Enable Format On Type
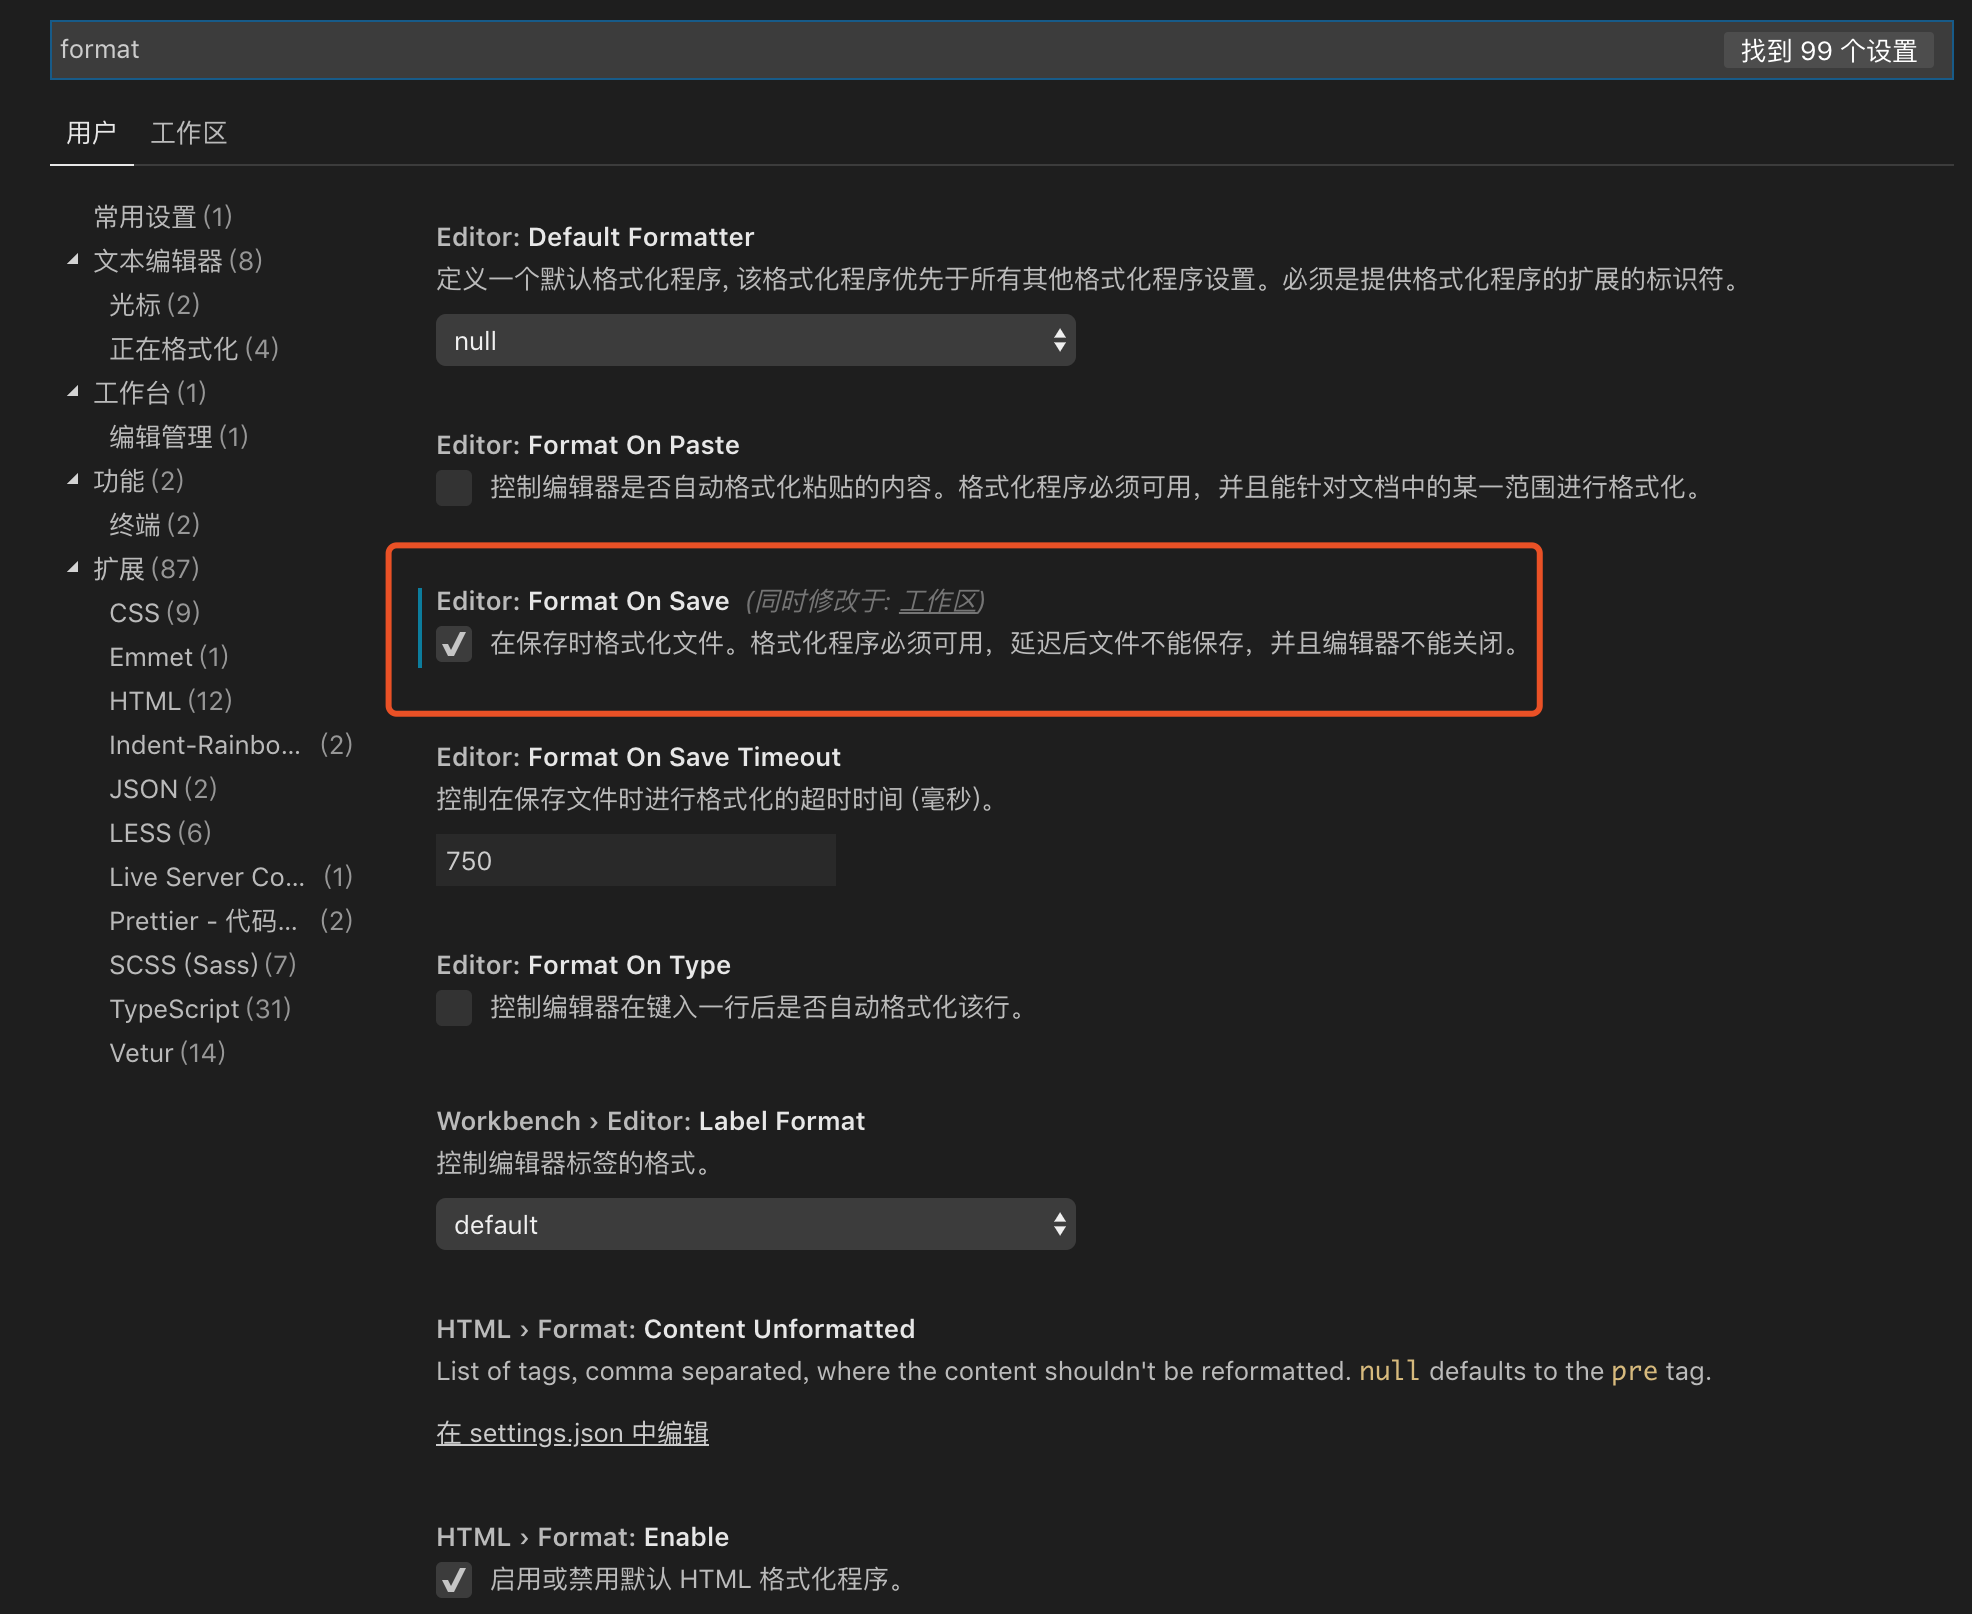The image size is (1972, 1614). 453,1008
